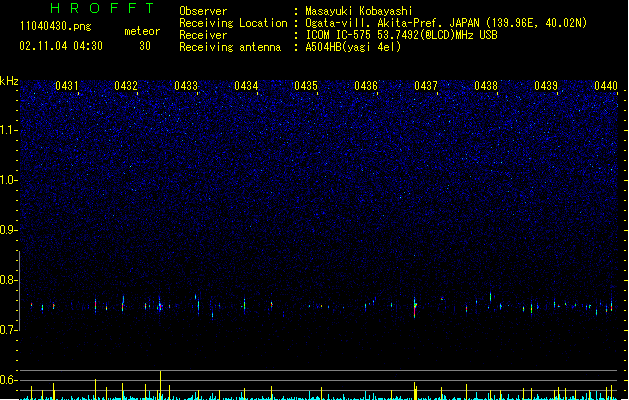Click the 0435 time marker
Image resolution: width=629 pixels, height=400 pixels.
point(306,86)
